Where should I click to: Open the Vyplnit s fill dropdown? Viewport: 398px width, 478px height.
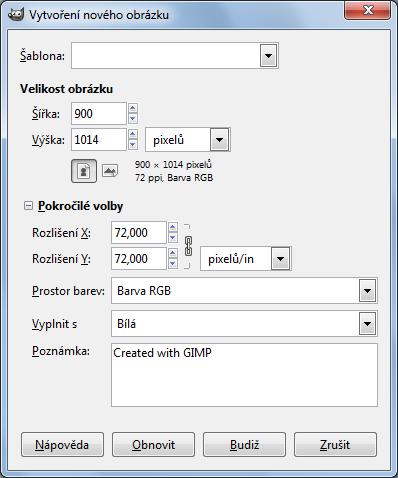click(368, 323)
